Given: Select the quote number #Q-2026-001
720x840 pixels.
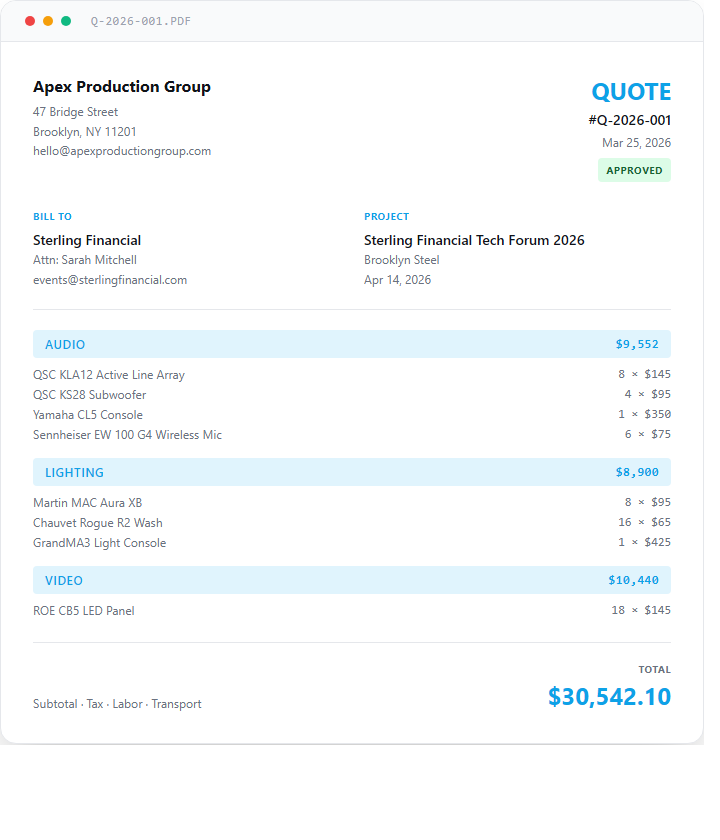Looking at the screenshot, I should pos(629,120).
